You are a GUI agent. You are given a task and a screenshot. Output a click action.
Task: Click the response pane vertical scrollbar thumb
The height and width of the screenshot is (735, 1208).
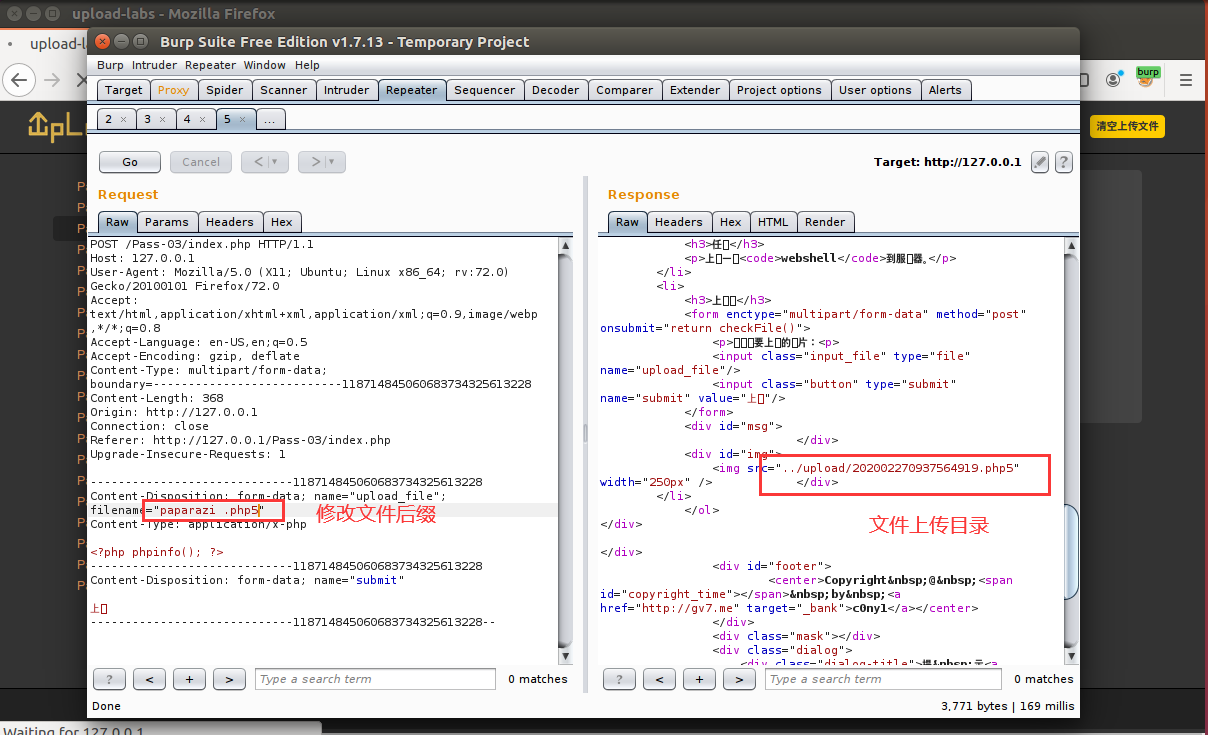tap(1073, 554)
